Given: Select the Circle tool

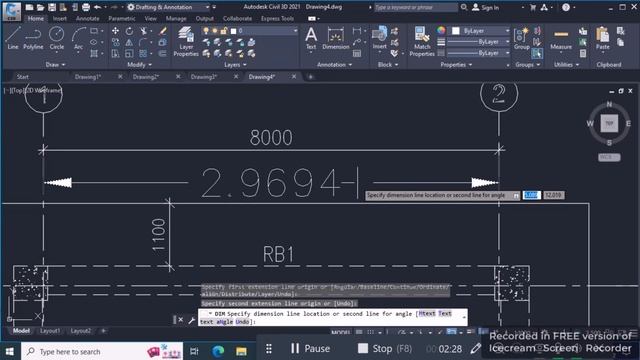Looking at the screenshot, I should coord(56,38).
